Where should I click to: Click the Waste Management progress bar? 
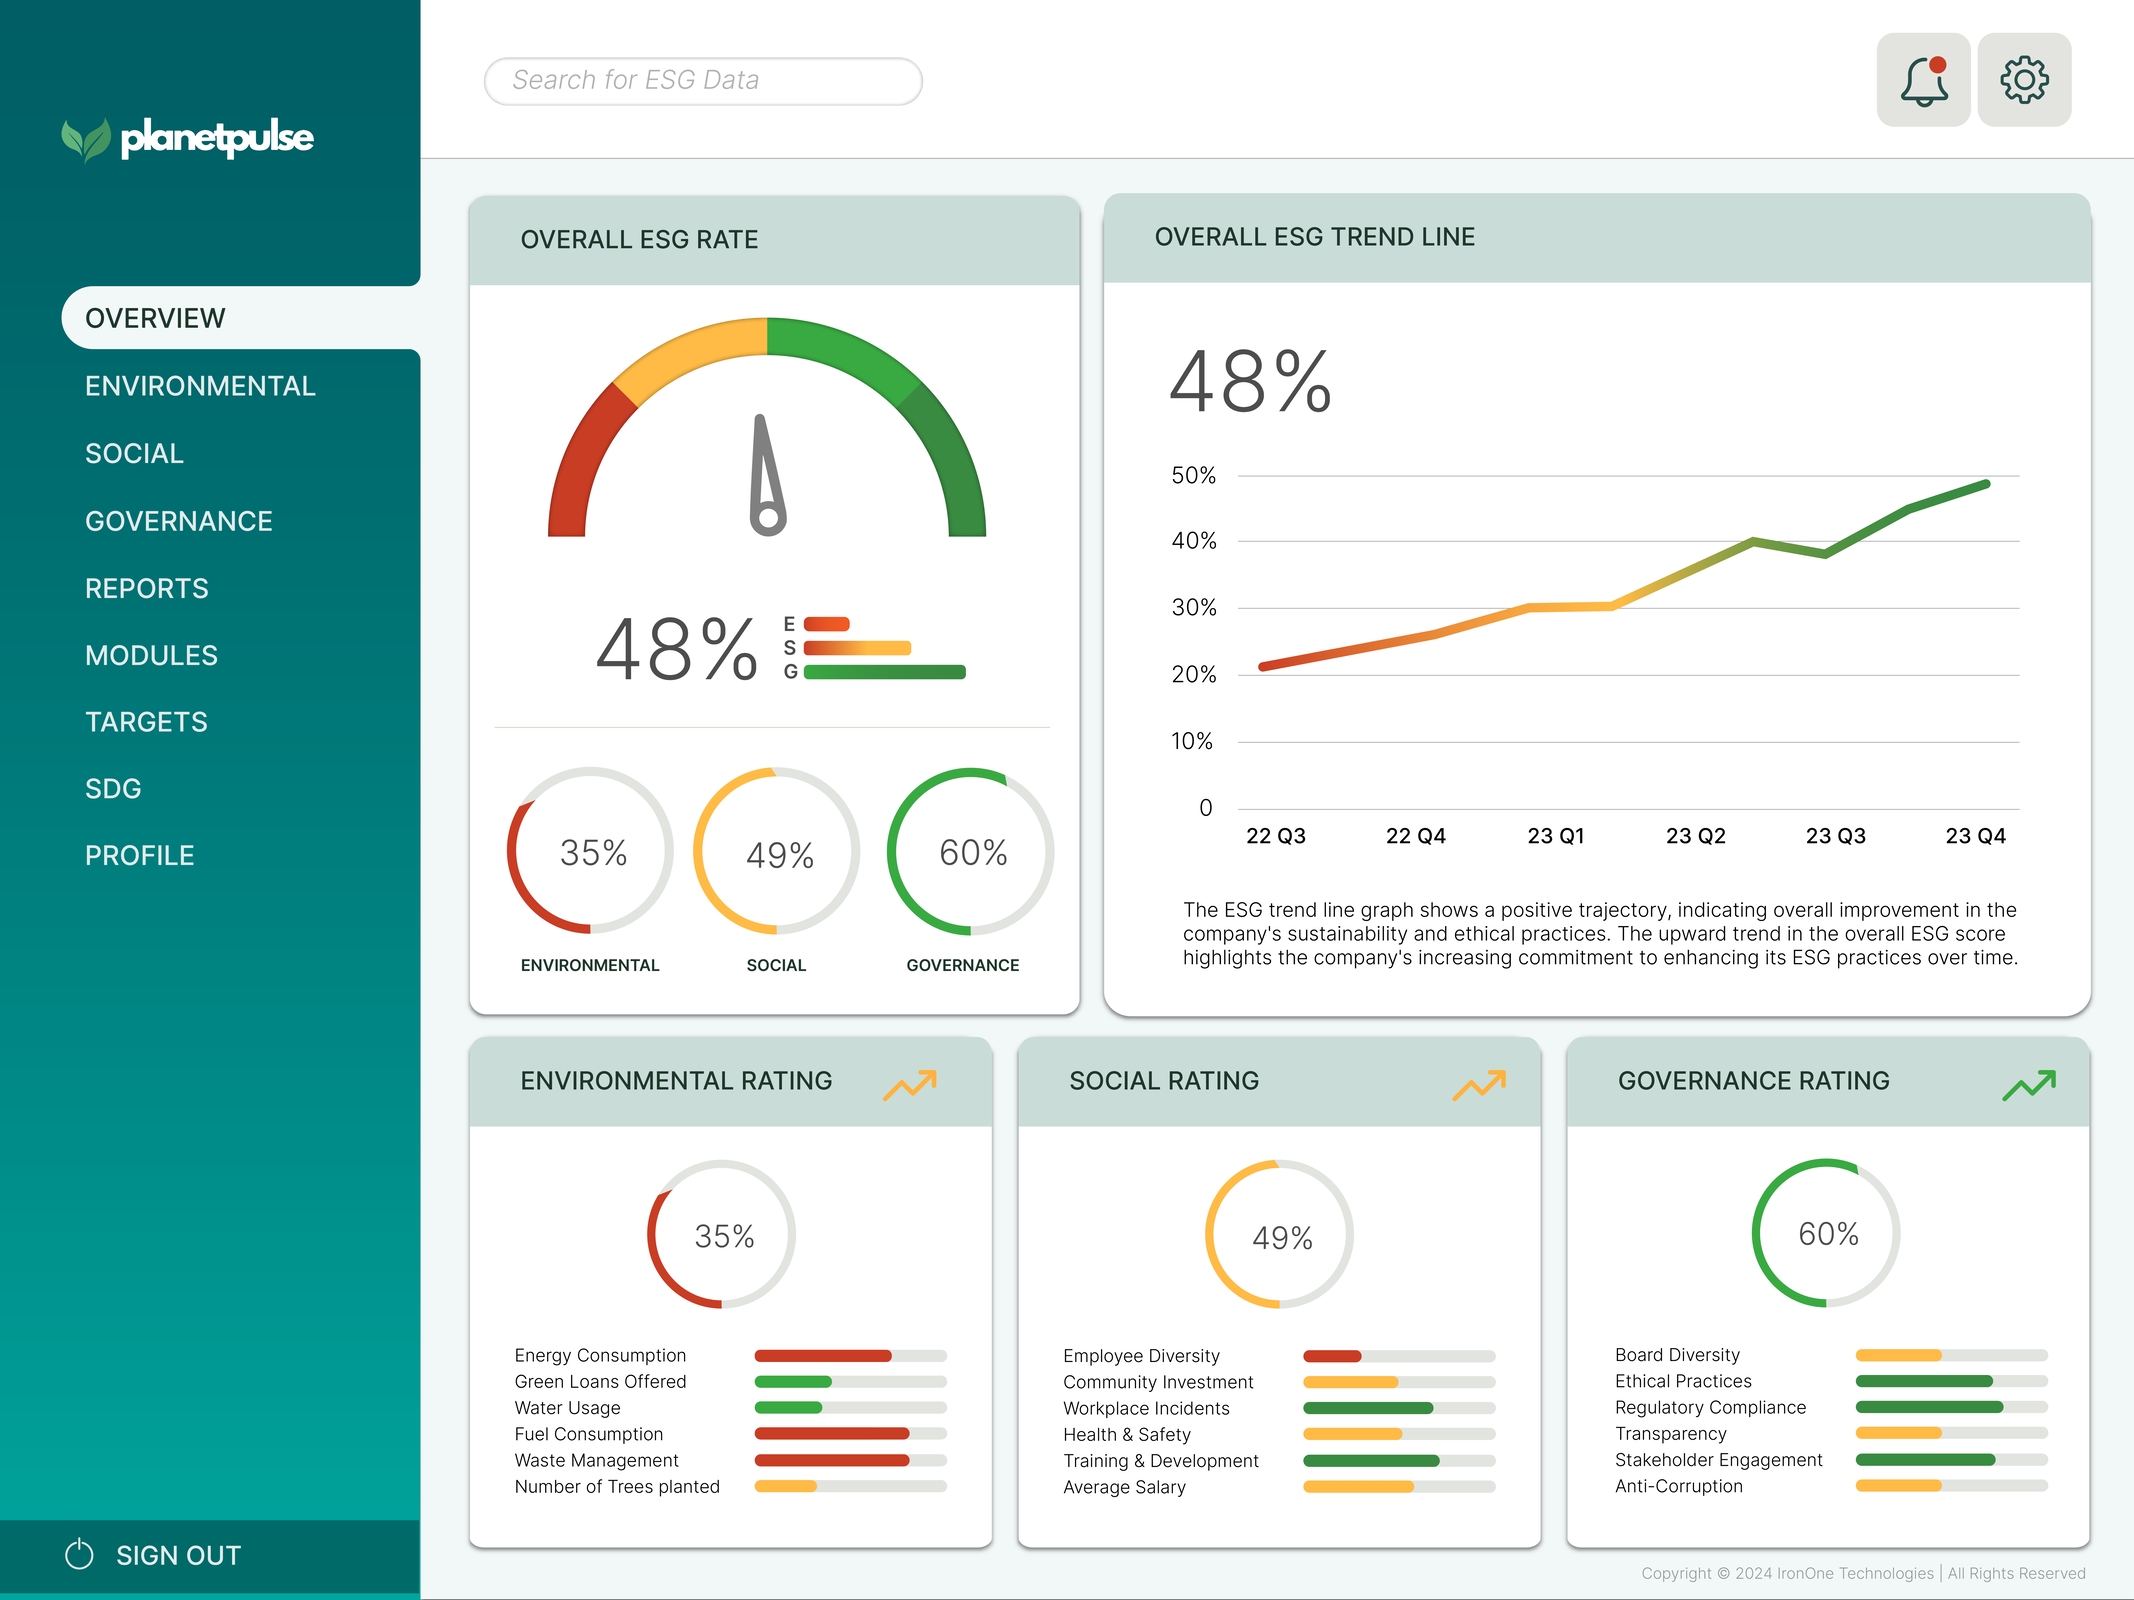click(x=851, y=1460)
